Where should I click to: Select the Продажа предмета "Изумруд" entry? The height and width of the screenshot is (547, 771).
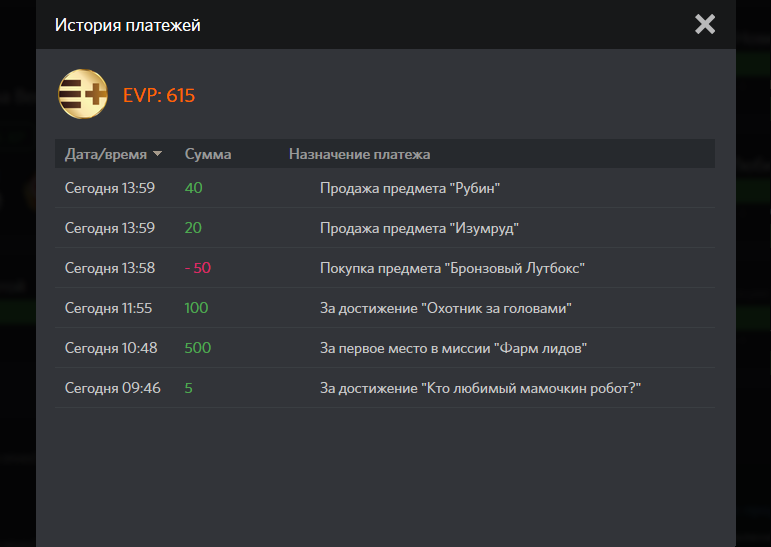419,228
